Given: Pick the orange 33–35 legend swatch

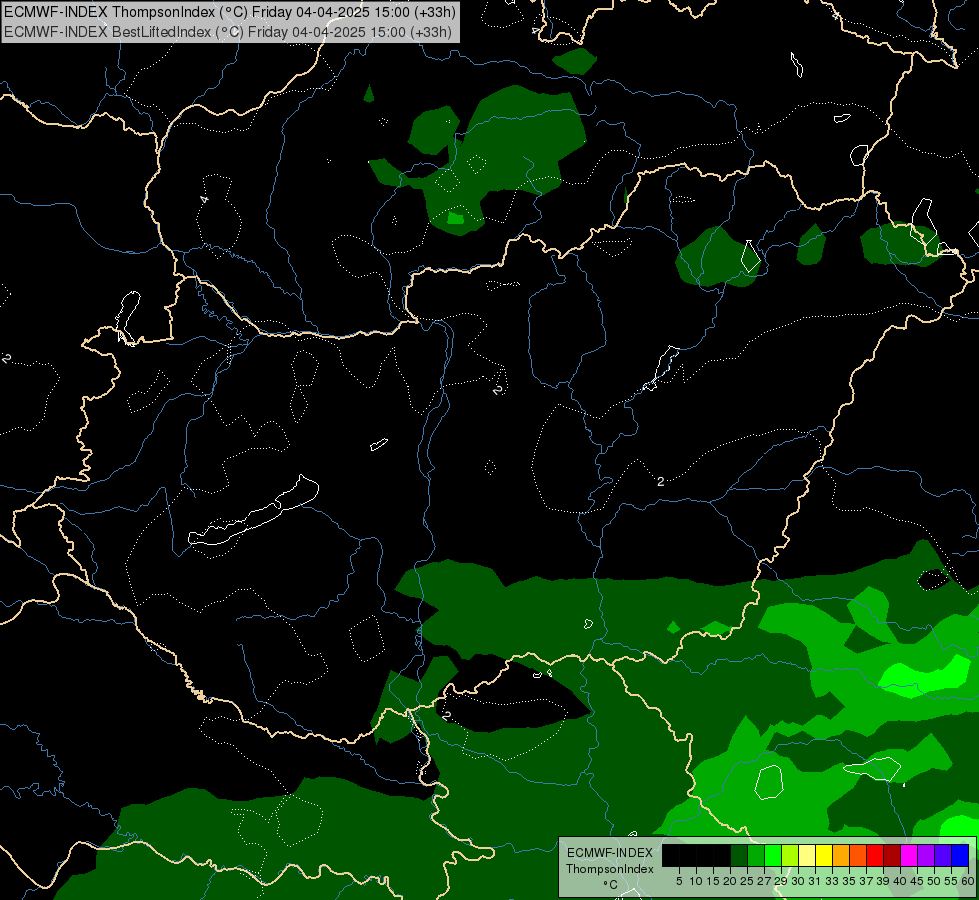Looking at the screenshot, I should (841, 855).
